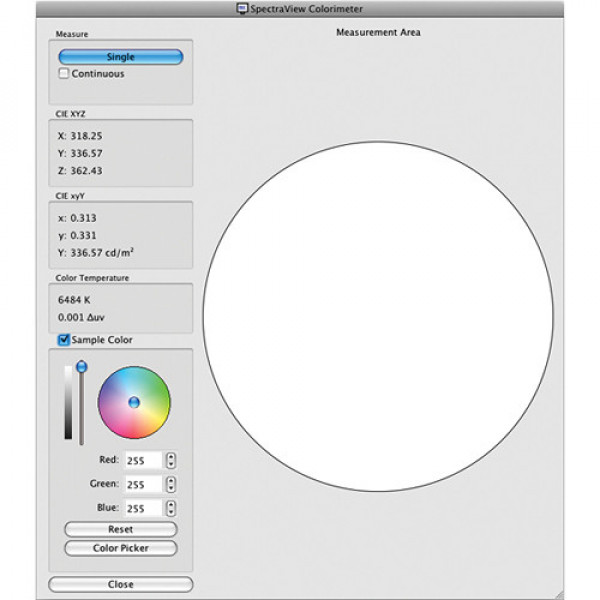Screen dimensions: 600x600
Task: Click the Blue value stepper arrows
Action: [171, 509]
